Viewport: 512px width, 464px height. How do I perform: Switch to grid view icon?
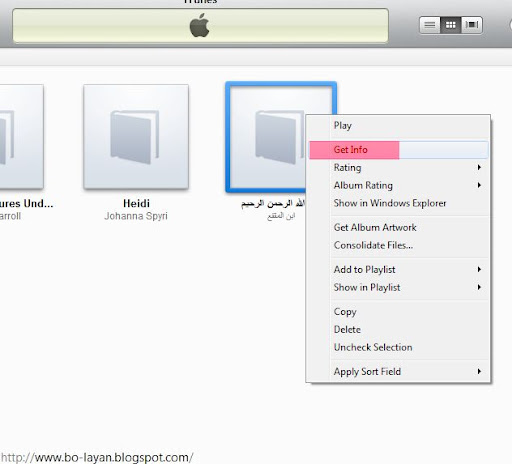click(451, 25)
